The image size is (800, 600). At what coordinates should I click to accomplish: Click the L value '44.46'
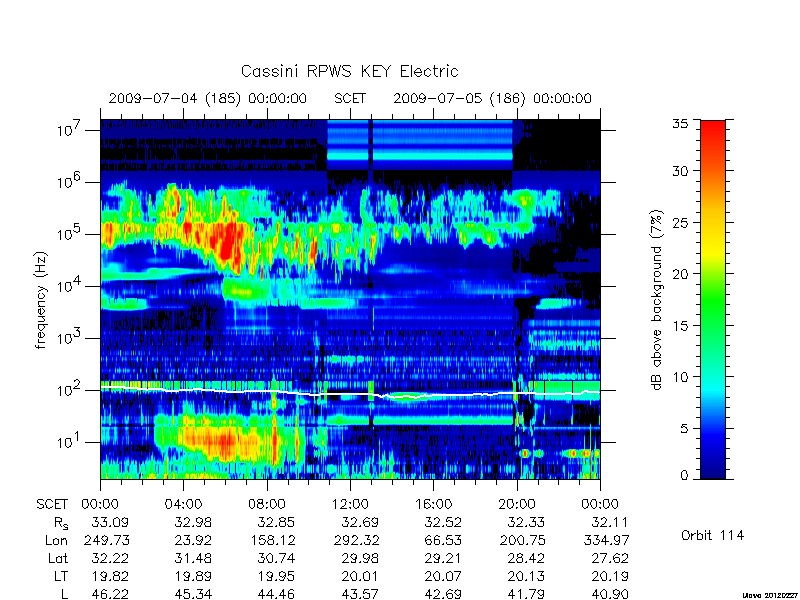click(x=276, y=594)
